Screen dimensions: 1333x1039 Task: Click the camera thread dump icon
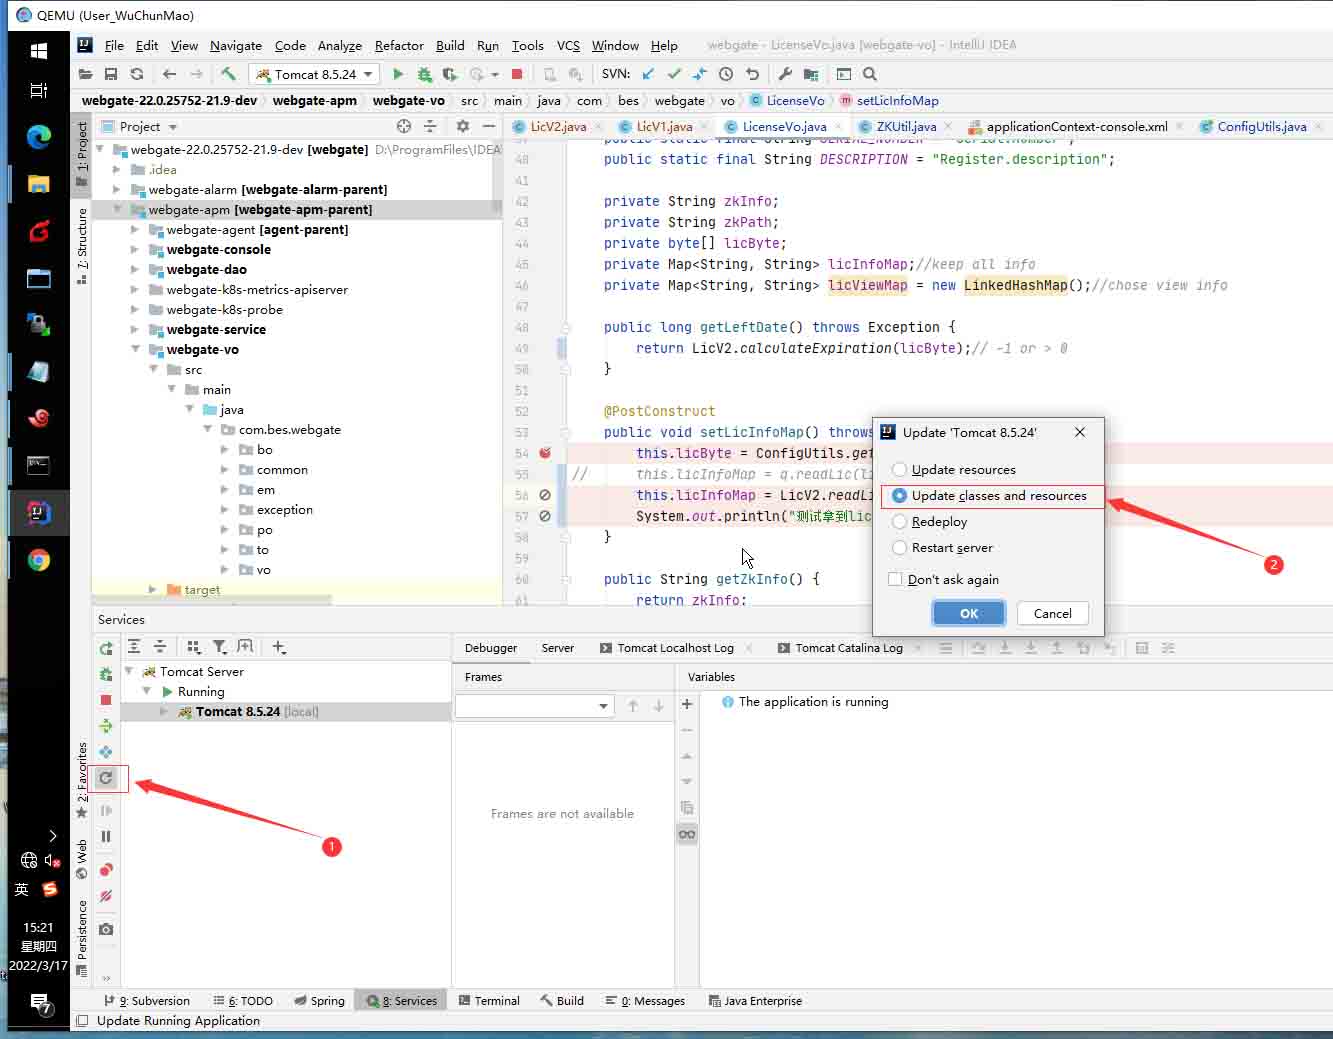[106, 930]
